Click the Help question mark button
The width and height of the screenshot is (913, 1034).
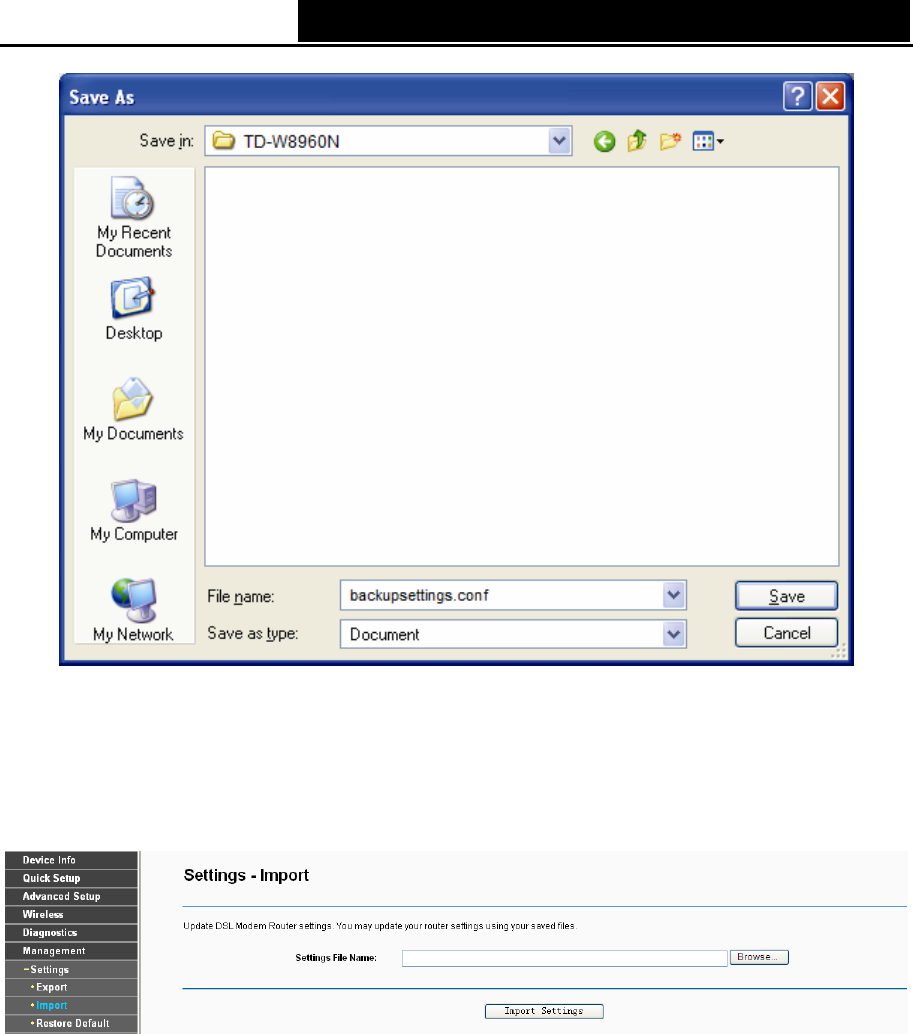798,96
